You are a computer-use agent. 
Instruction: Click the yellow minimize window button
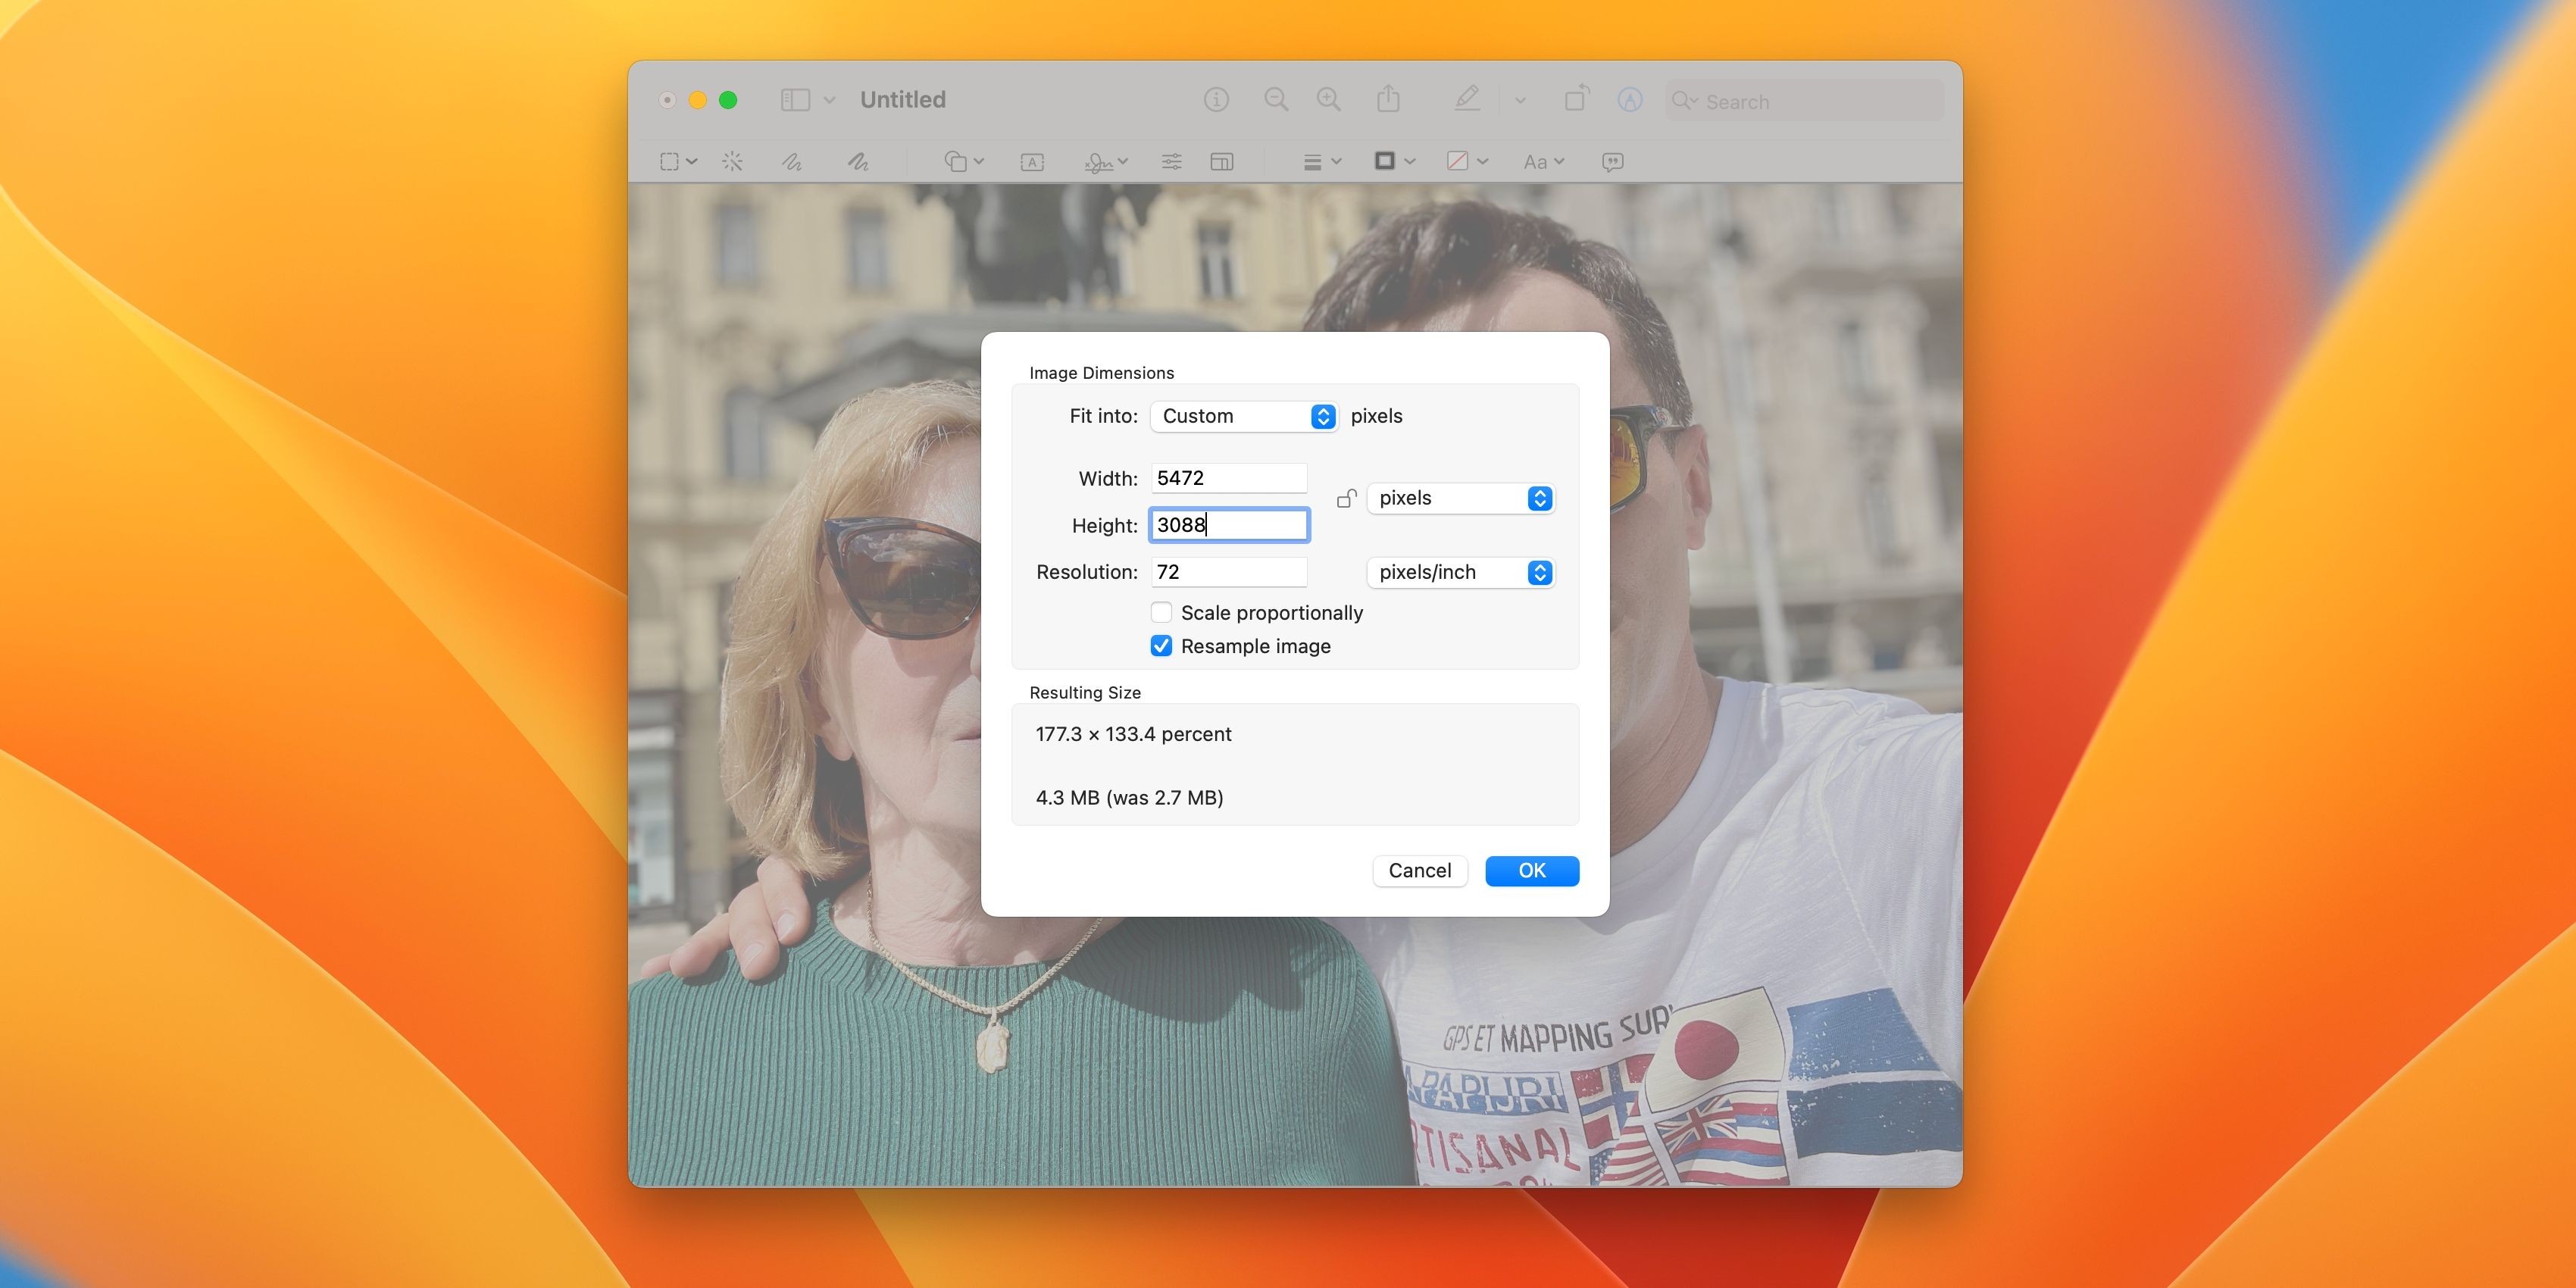pos(698,100)
